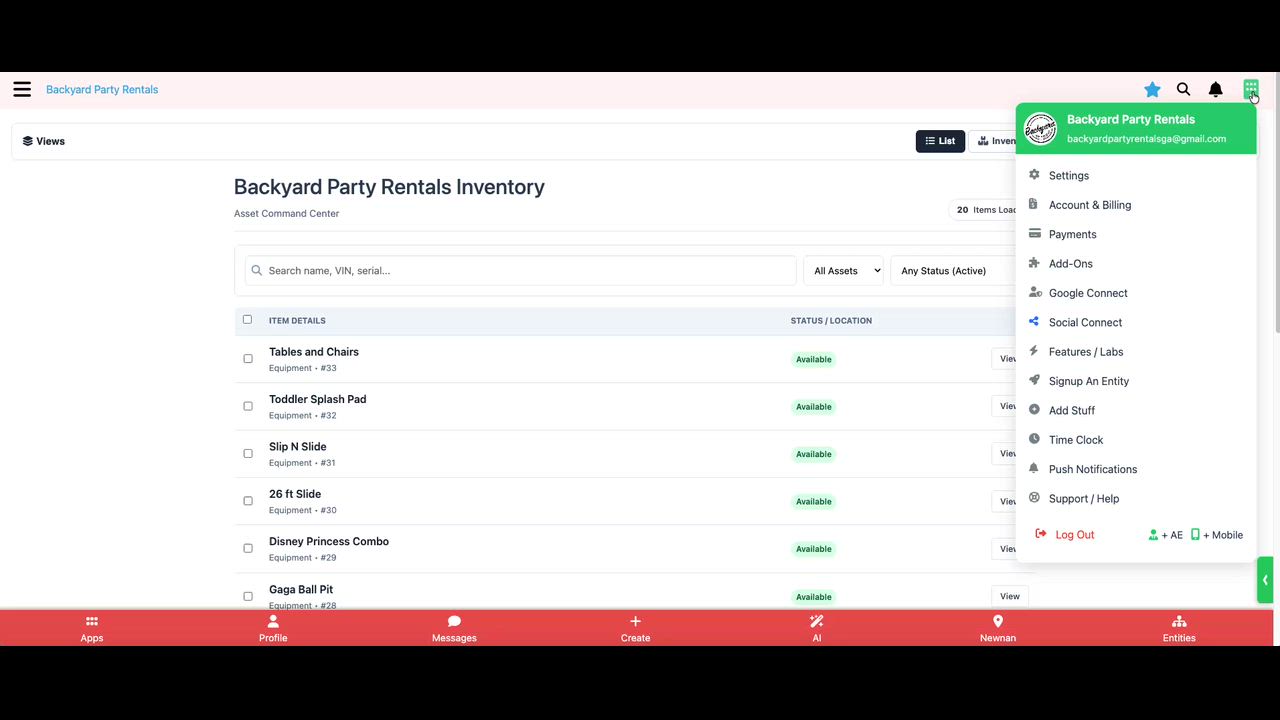Click the Features / Labs lightning icon
Viewport: 1280px width, 720px height.
[x=1034, y=351]
